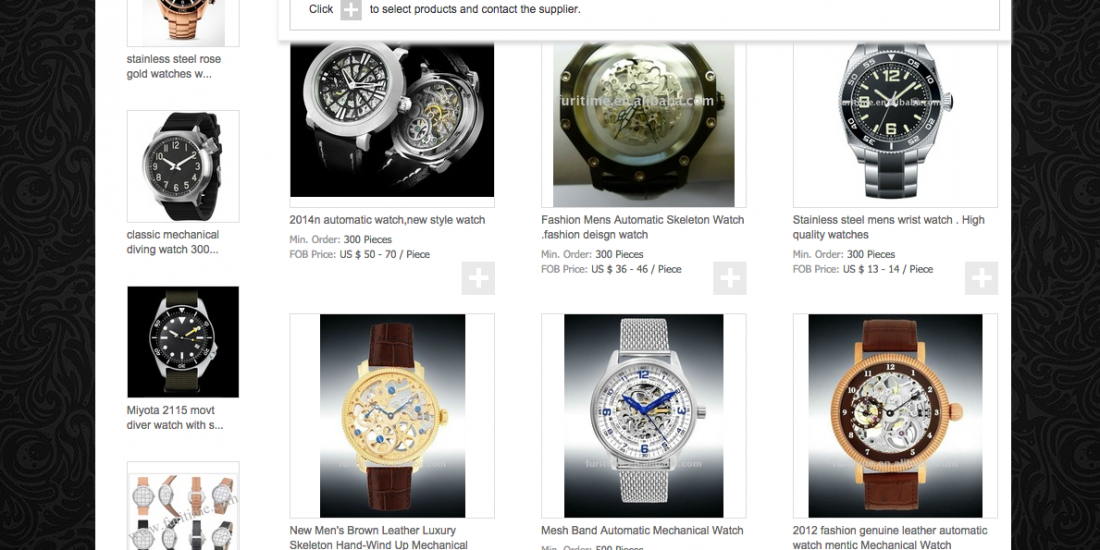View the classic mechanical diving watch listing
1100x550 pixels.
(173, 242)
